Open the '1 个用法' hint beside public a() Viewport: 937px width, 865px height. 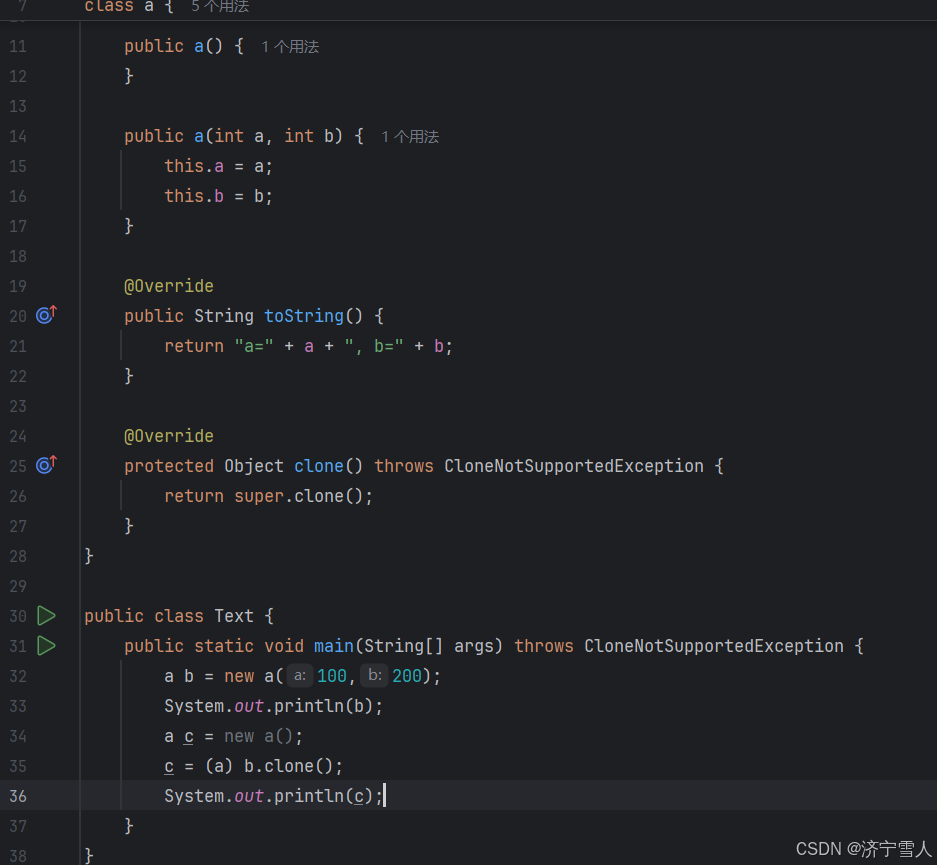tap(290, 47)
